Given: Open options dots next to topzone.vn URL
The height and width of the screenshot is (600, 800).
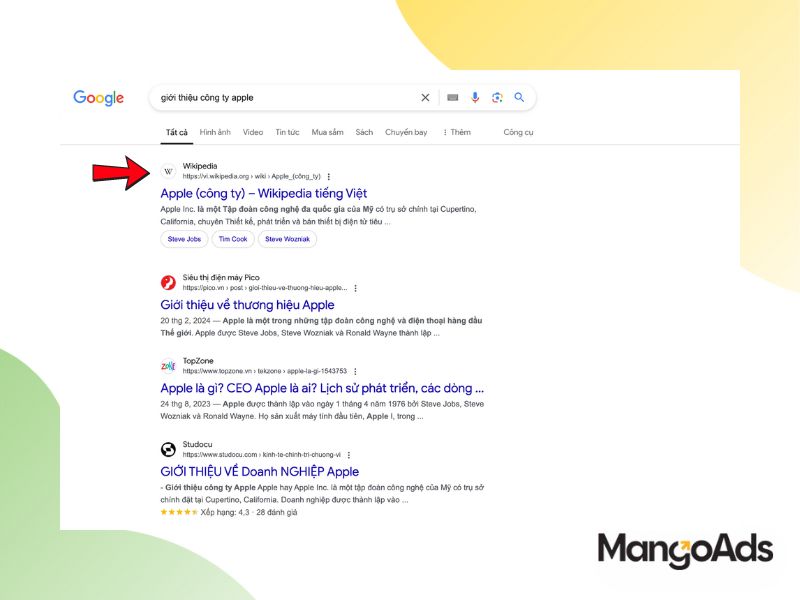Looking at the screenshot, I should pos(355,371).
